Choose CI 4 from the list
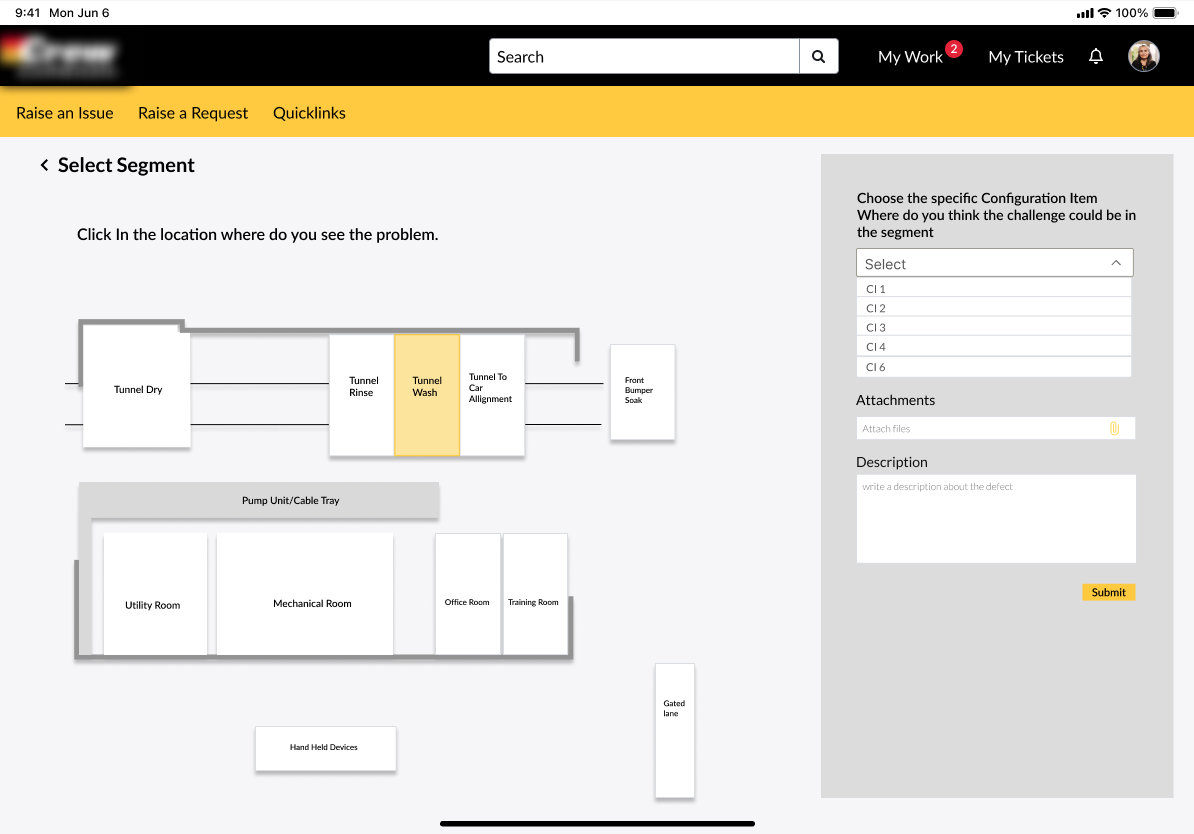The width and height of the screenshot is (1194, 834). (x=993, y=347)
